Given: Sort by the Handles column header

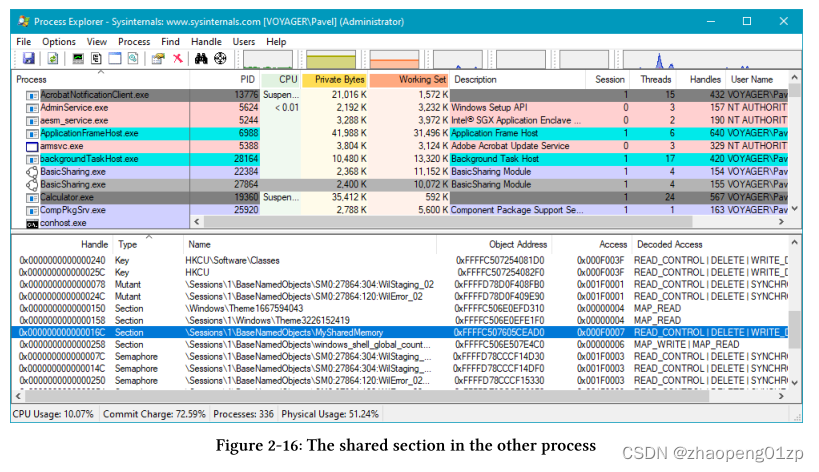Looking at the screenshot, I should coord(700,79).
